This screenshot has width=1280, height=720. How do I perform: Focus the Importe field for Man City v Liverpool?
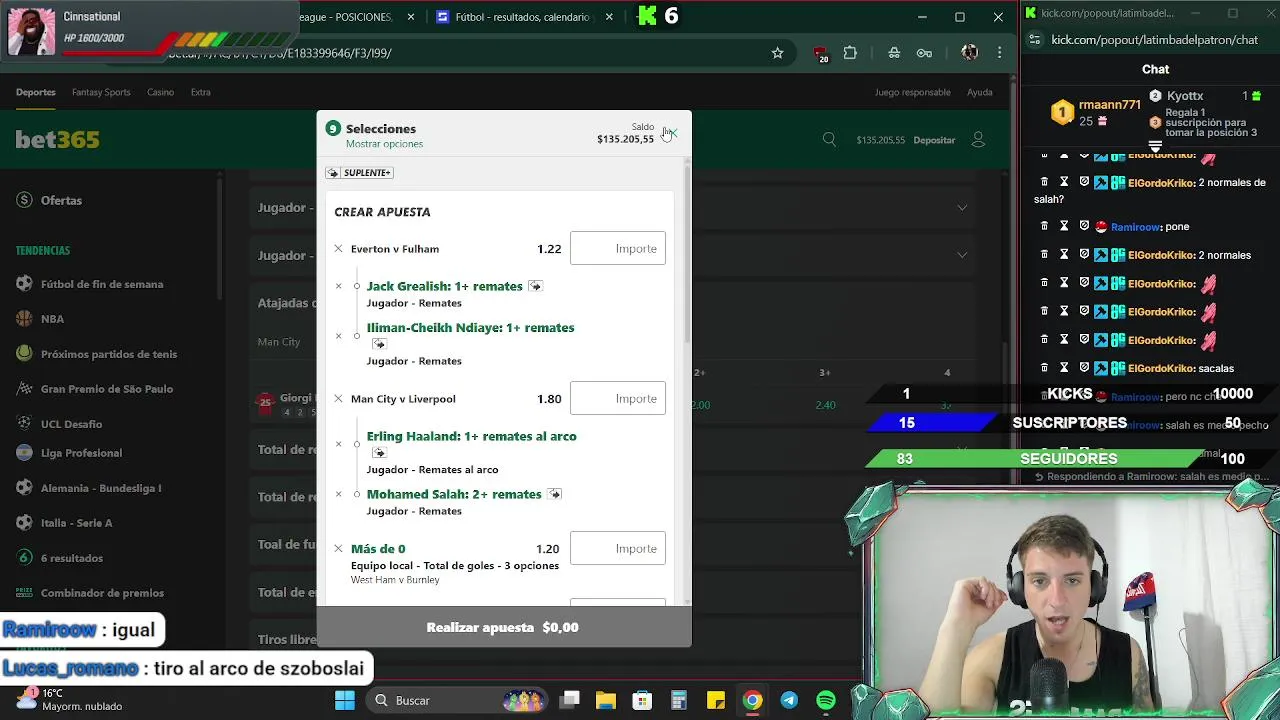[x=618, y=399]
